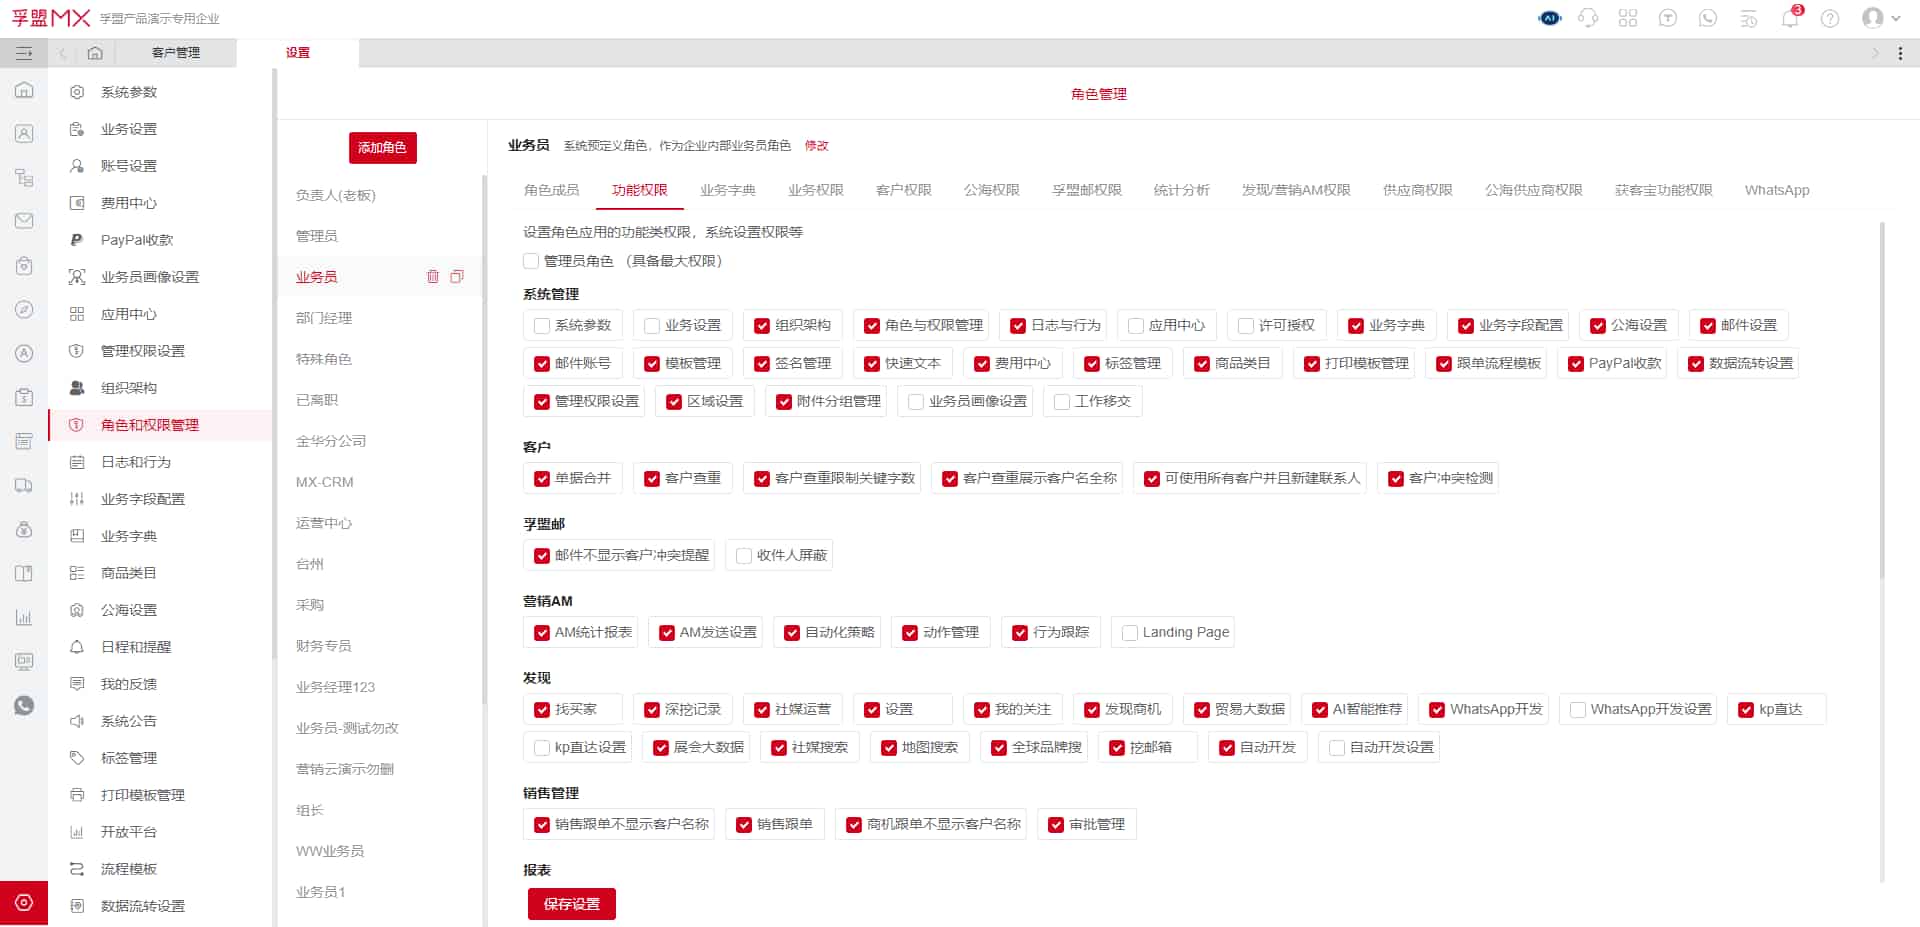Enable the 管理员角色 checkbox
Screen dimensions: 1920x927
531,261
